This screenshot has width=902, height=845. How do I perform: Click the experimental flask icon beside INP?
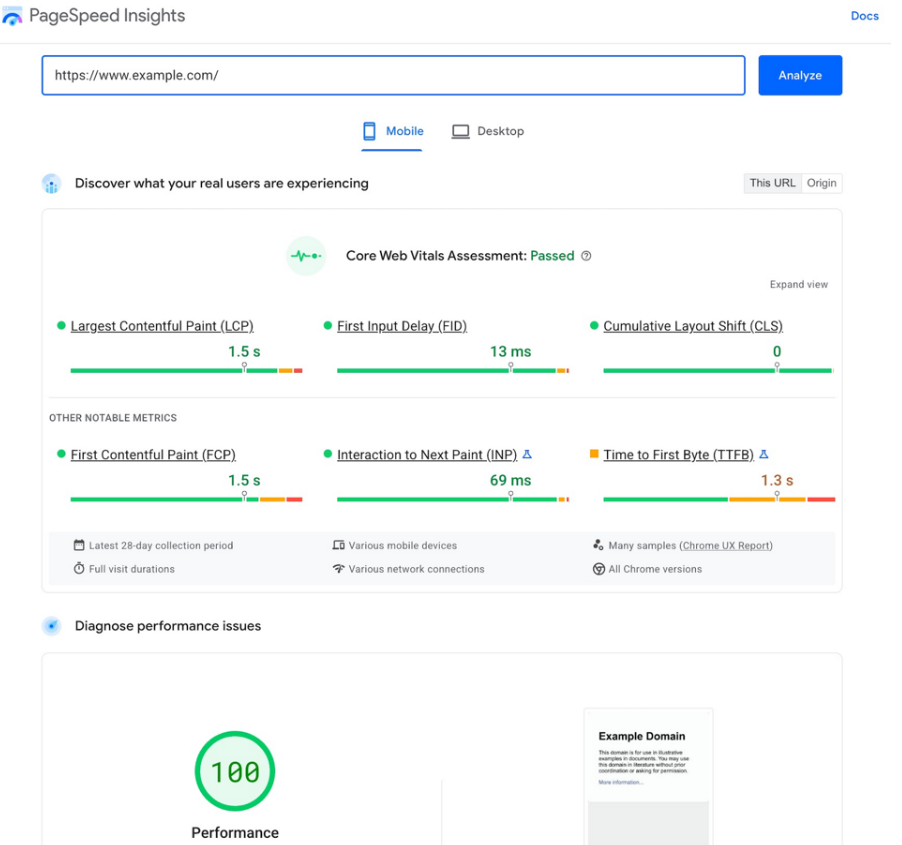[x=527, y=455]
